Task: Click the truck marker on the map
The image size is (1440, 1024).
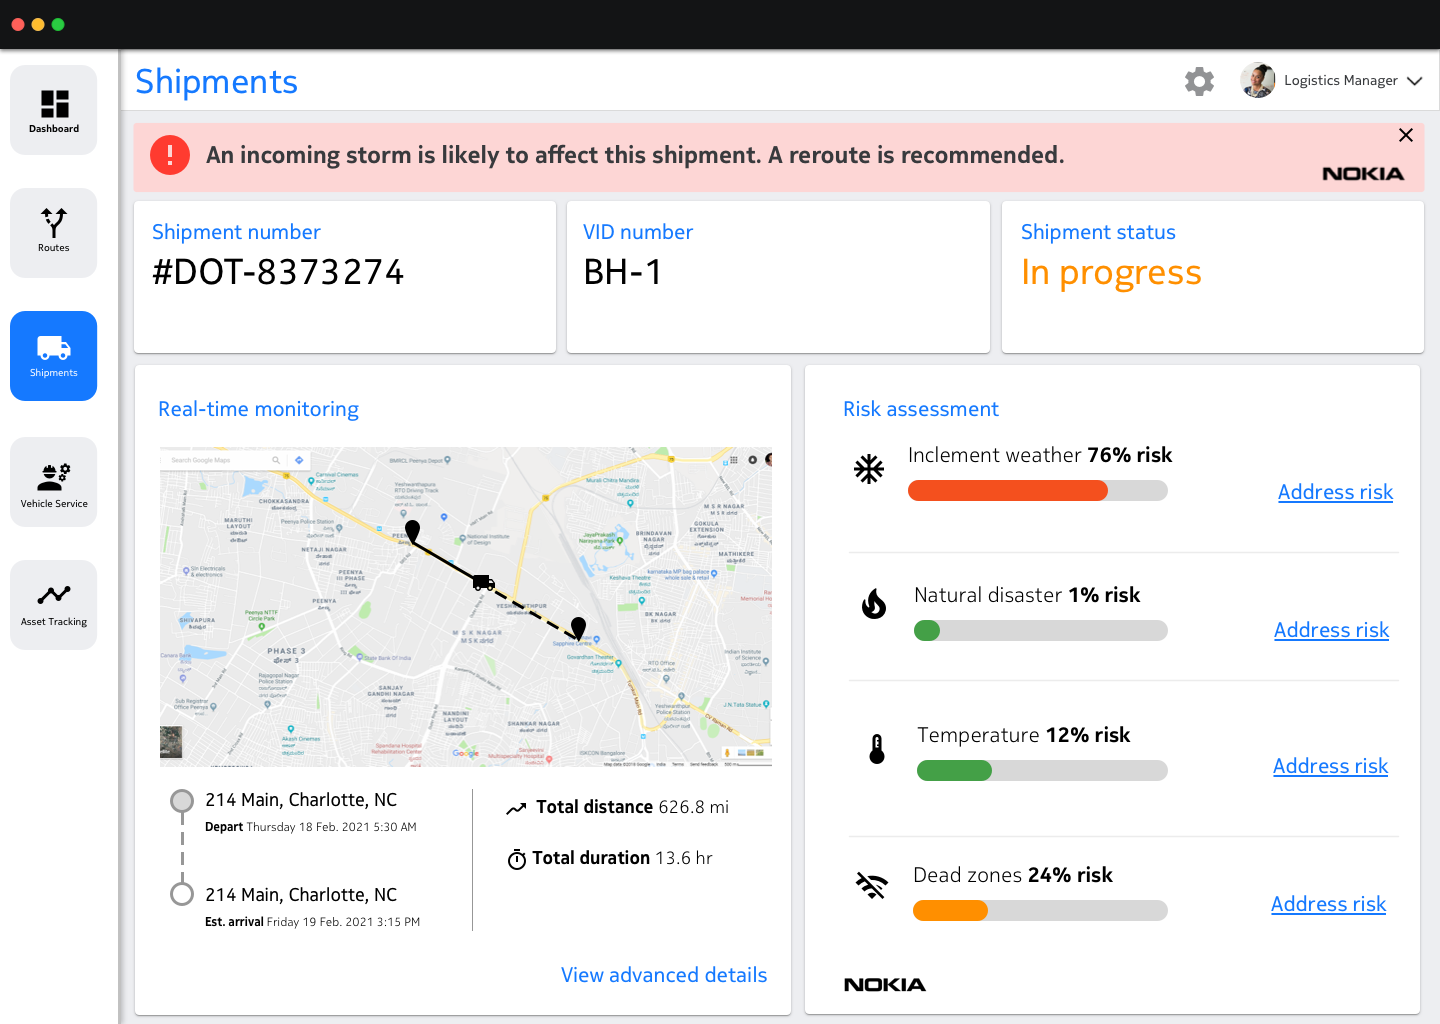Action: tap(484, 582)
